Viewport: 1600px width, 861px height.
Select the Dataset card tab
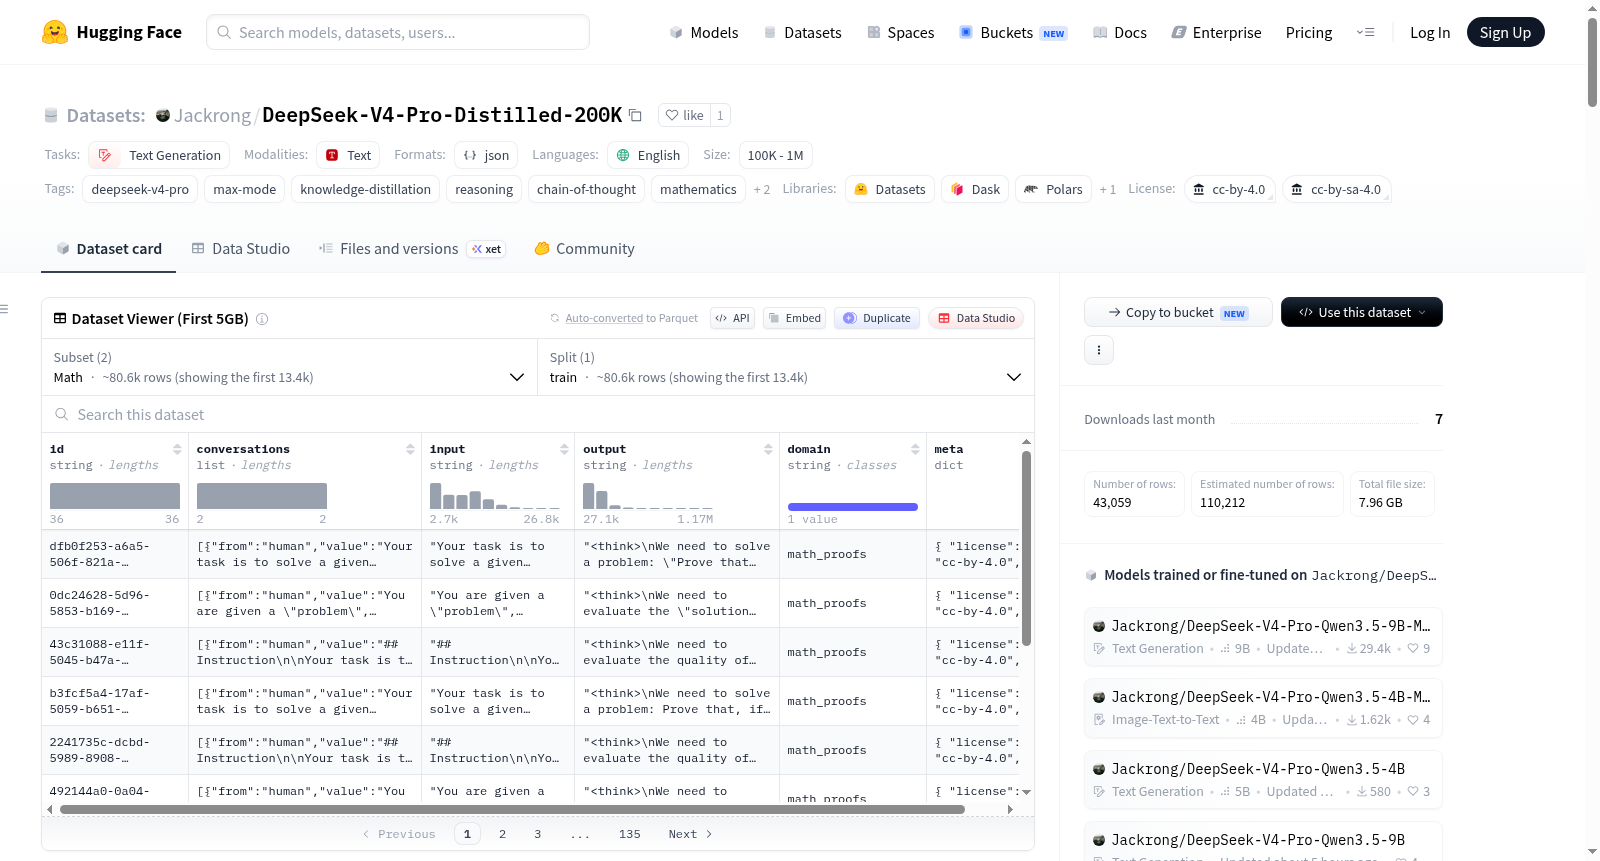109,249
